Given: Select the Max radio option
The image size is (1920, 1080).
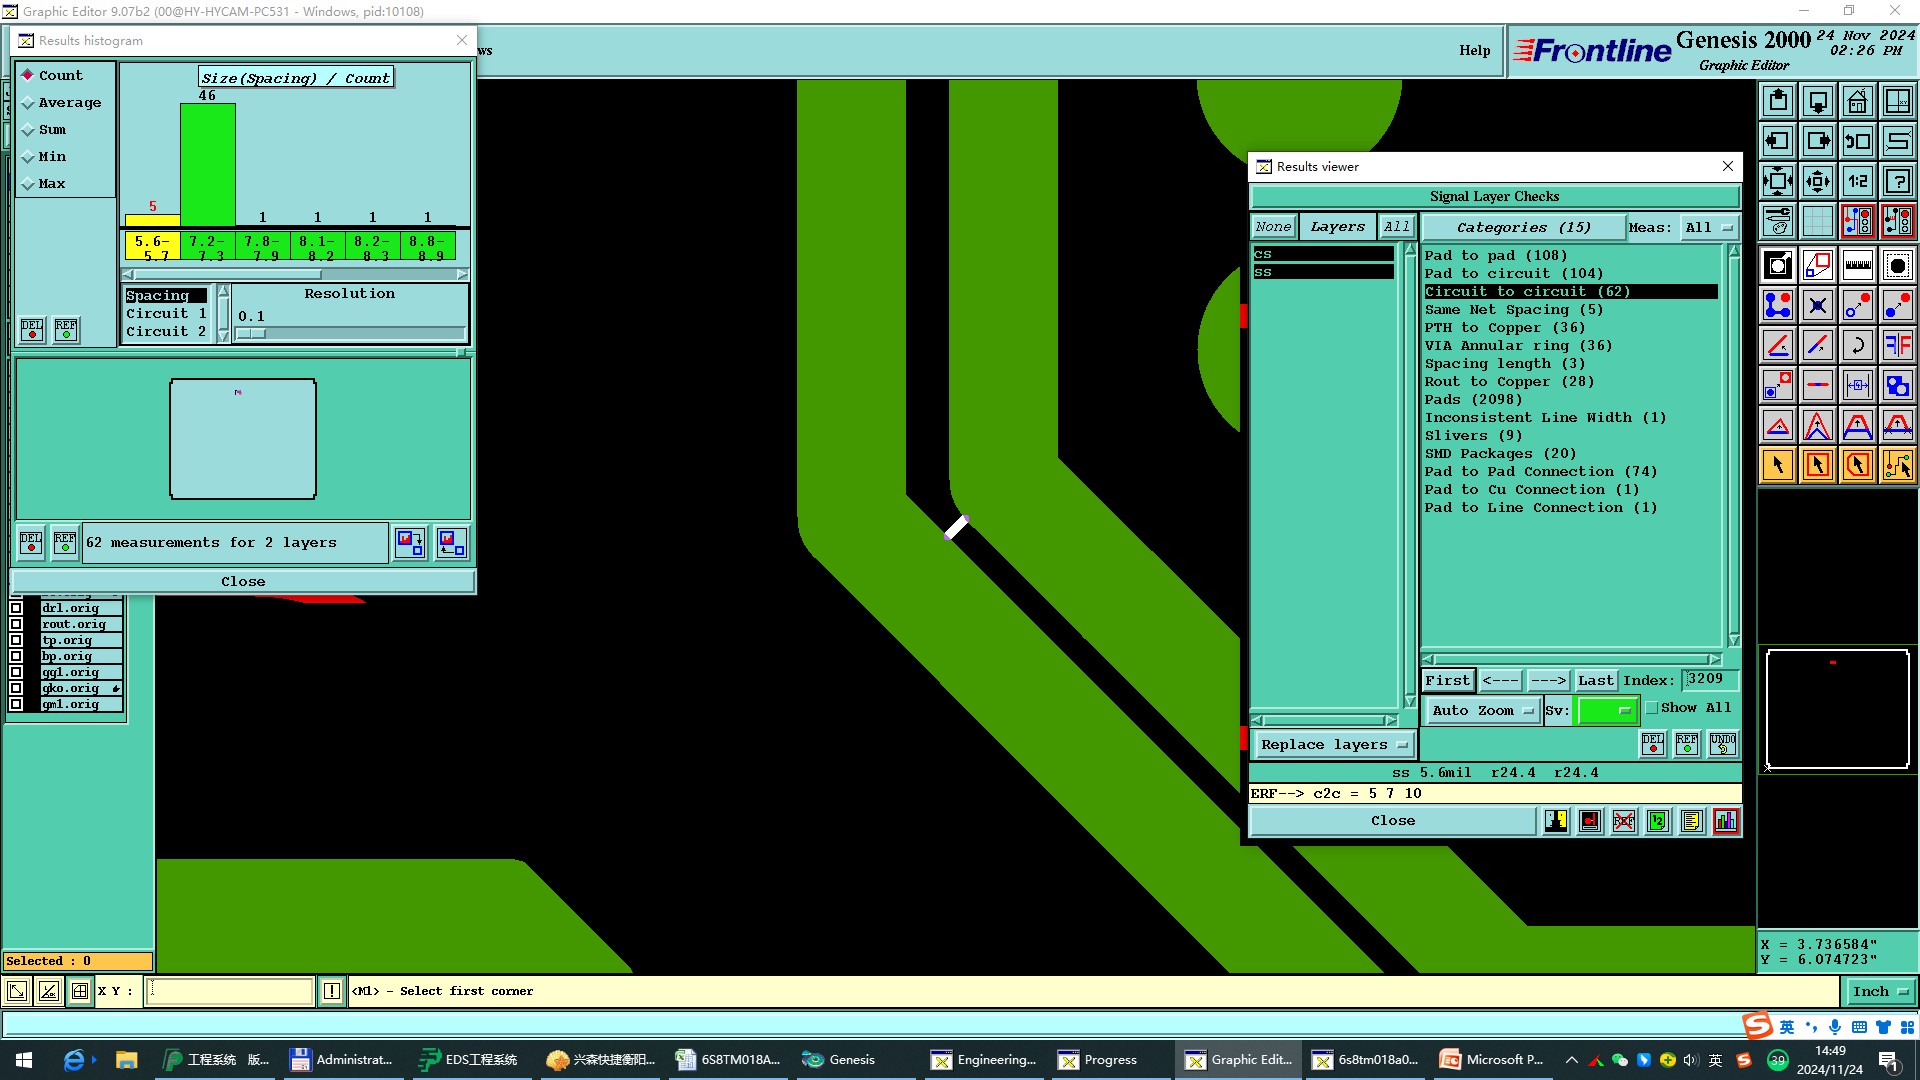Looking at the screenshot, I should coord(28,184).
